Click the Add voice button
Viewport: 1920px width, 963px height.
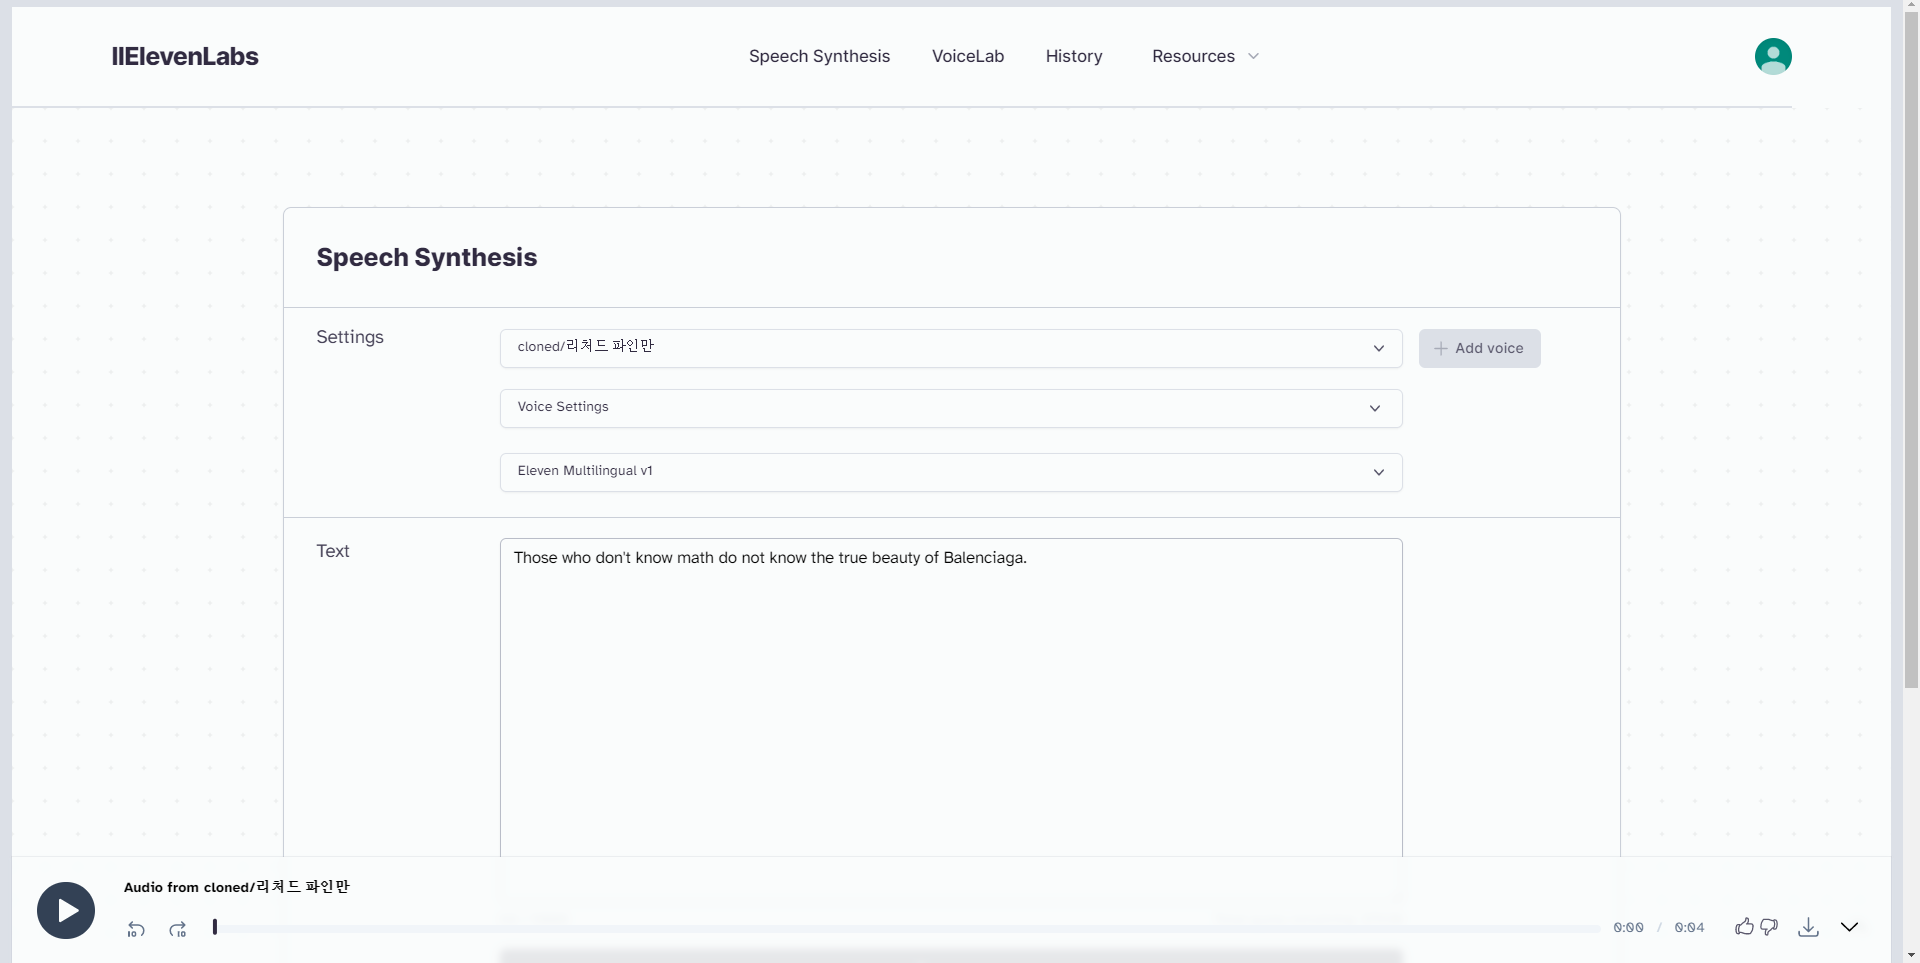(x=1479, y=348)
